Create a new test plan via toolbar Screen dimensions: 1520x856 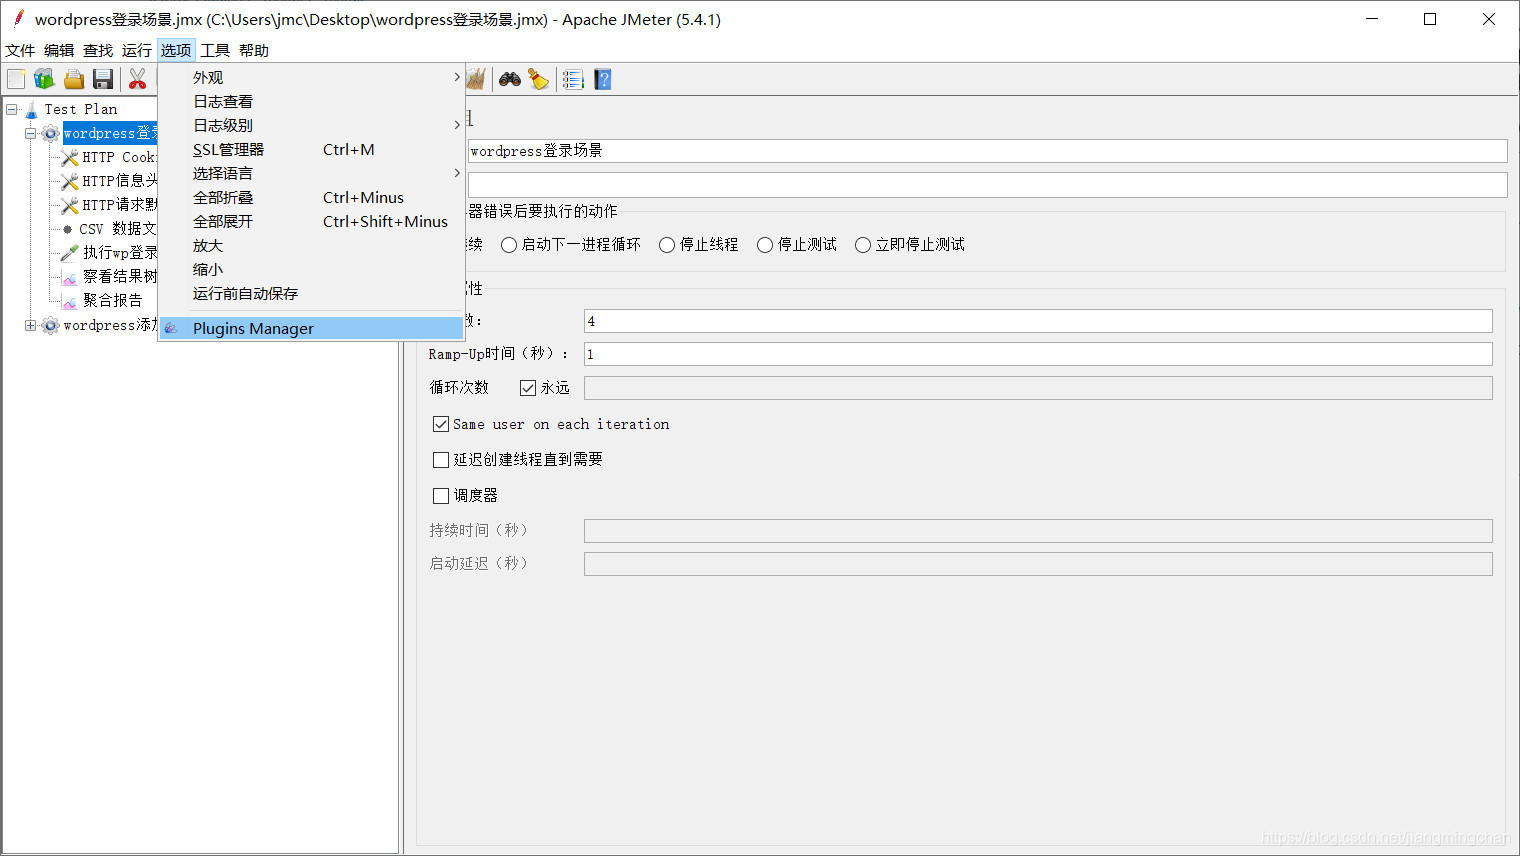(x=16, y=79)
